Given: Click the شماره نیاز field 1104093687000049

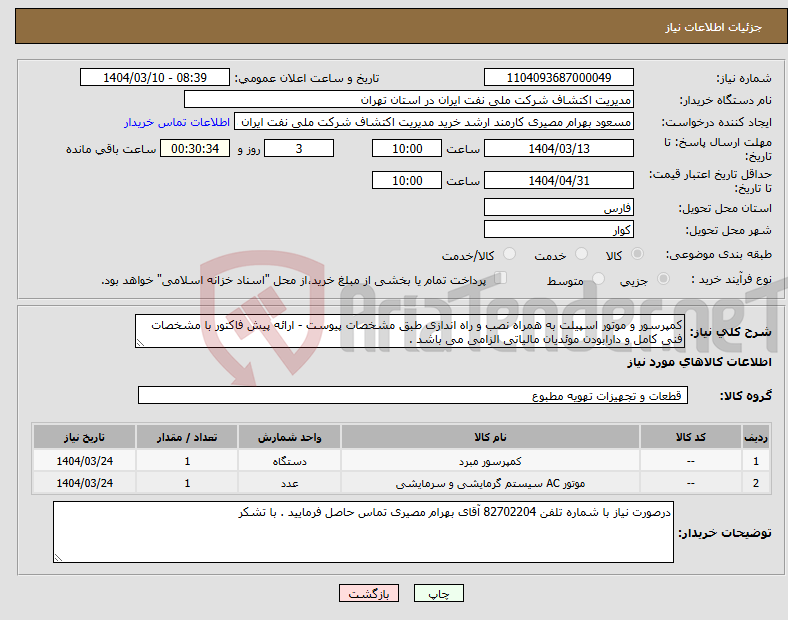Looking at the screenshot, I should point(558,78).
